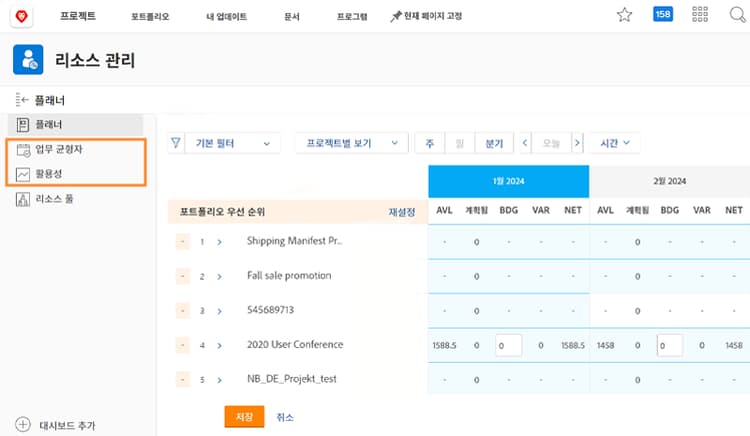Select 플래너 in the sidebar
Image resolution: width=750 pixels, height=436 pixels.
(76, 125)
